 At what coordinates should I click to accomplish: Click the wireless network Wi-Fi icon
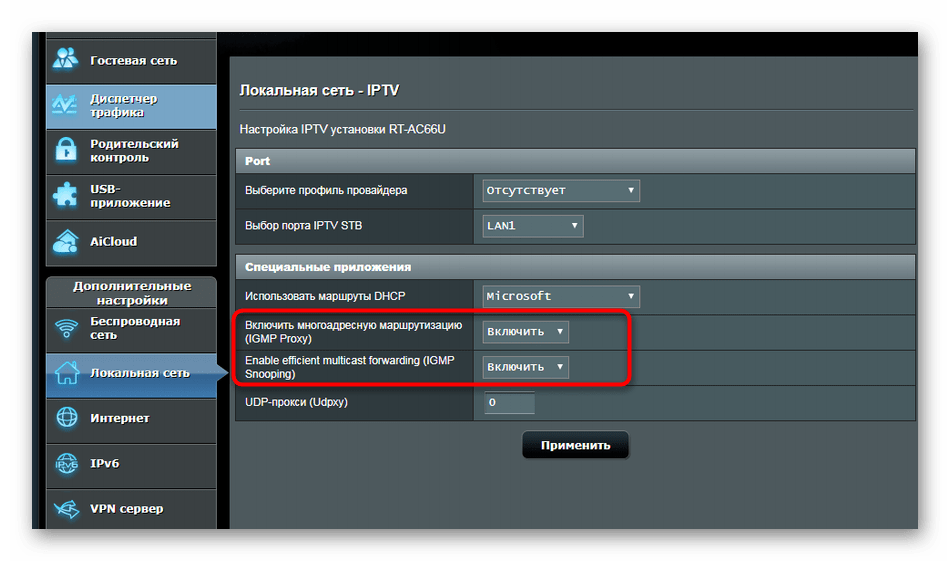point(66,328)
